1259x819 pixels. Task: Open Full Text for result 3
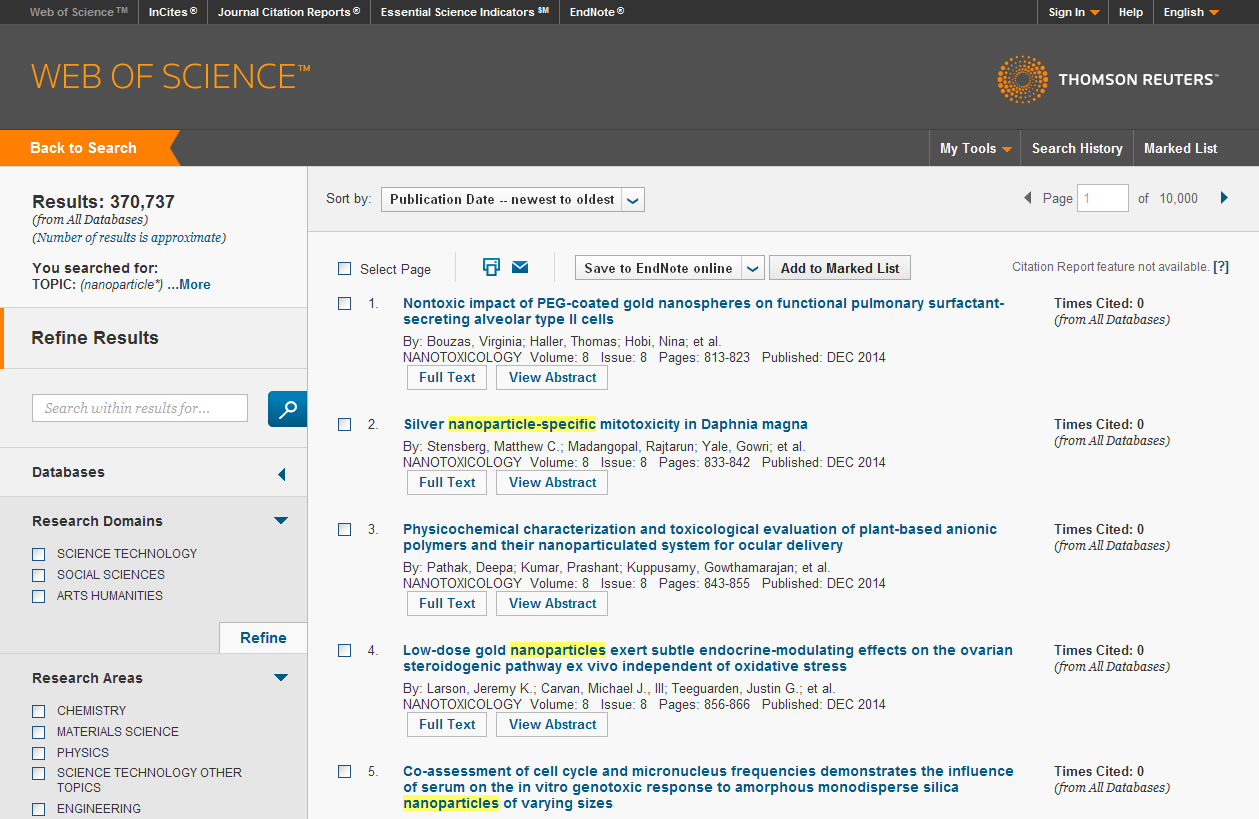(447, 604)
